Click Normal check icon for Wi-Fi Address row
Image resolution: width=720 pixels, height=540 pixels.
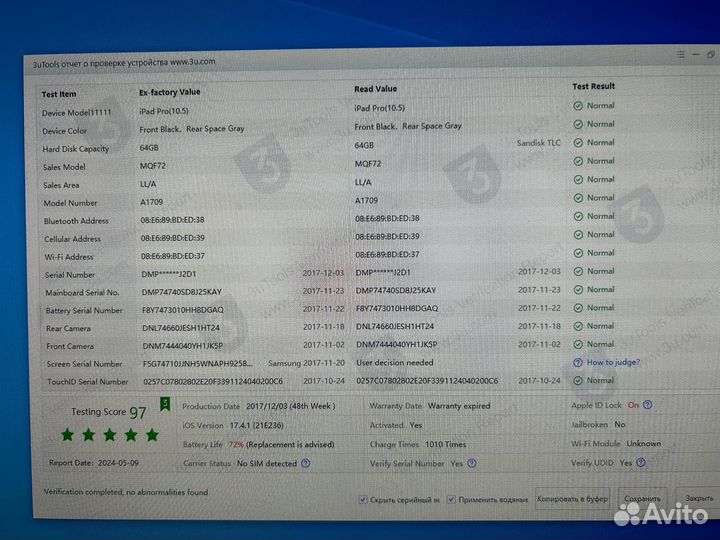[x=578, y=253]
